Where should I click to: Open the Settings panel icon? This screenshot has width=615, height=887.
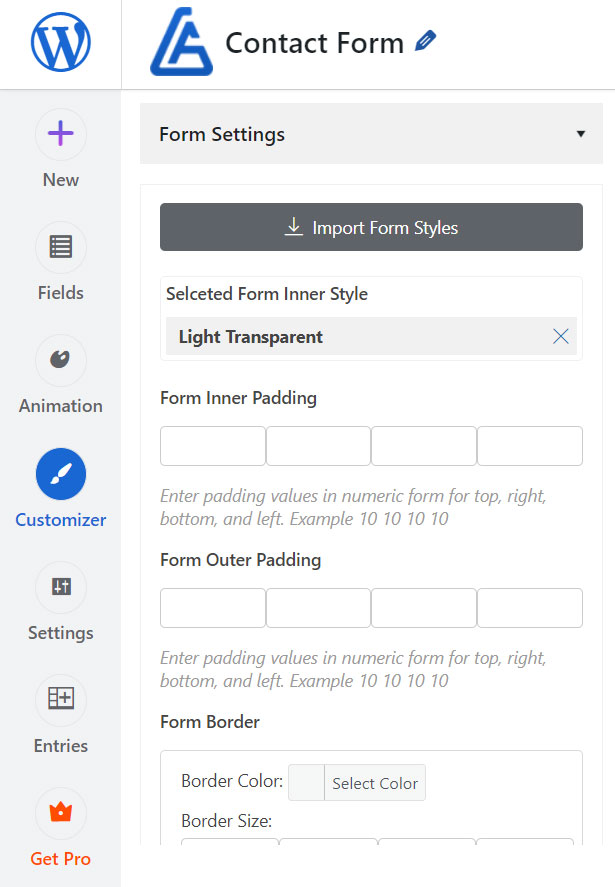(x=60, y=587)
